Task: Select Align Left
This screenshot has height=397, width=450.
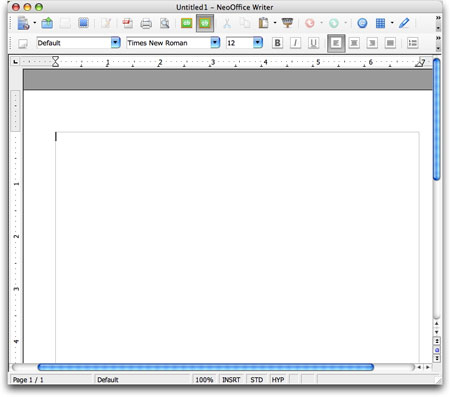Action: tap(336, 43)
